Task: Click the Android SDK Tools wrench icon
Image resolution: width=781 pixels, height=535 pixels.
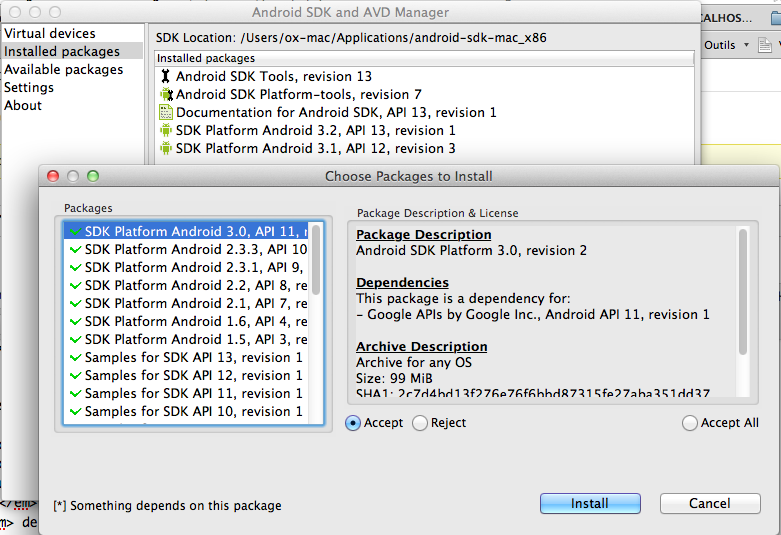Action: 166,76
